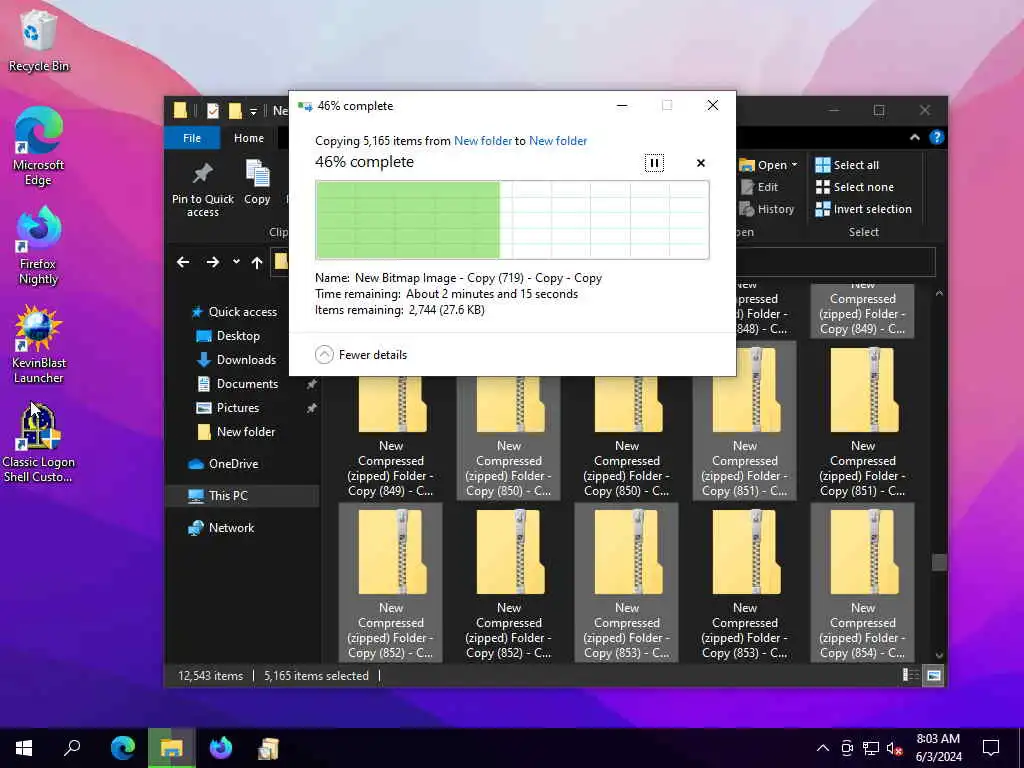Switch to the Home ribbon tab

click(249, 138)
